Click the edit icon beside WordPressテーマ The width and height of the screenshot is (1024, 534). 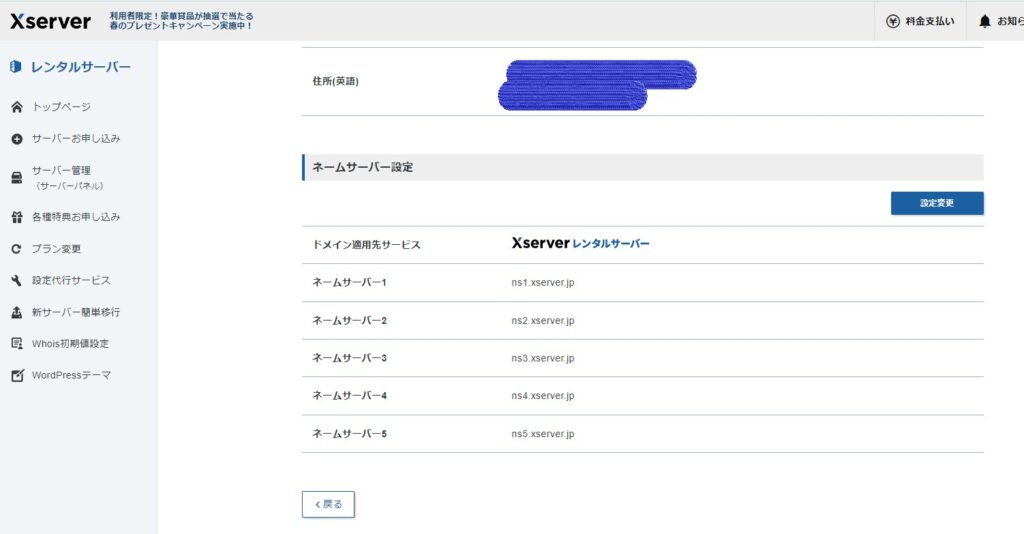[17, 375]
